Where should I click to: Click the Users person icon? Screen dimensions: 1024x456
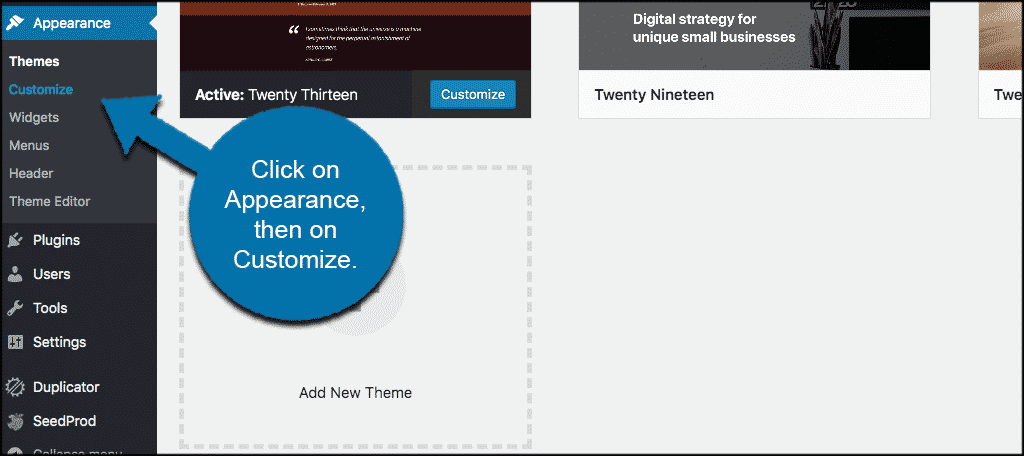[x=14, y=274]
